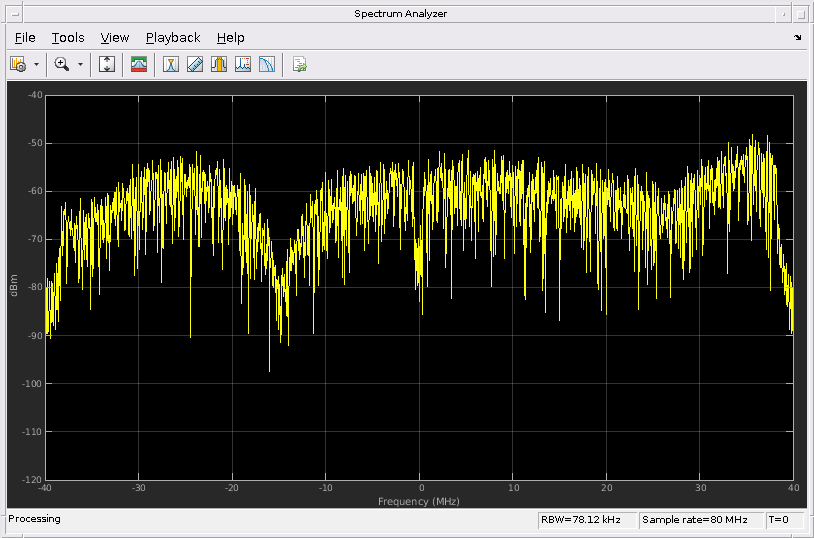Image resolution: width=814 pixels, height=538 pixels.
Task: Click the dock arrow at menu bar right
Action: click(797, 38)
